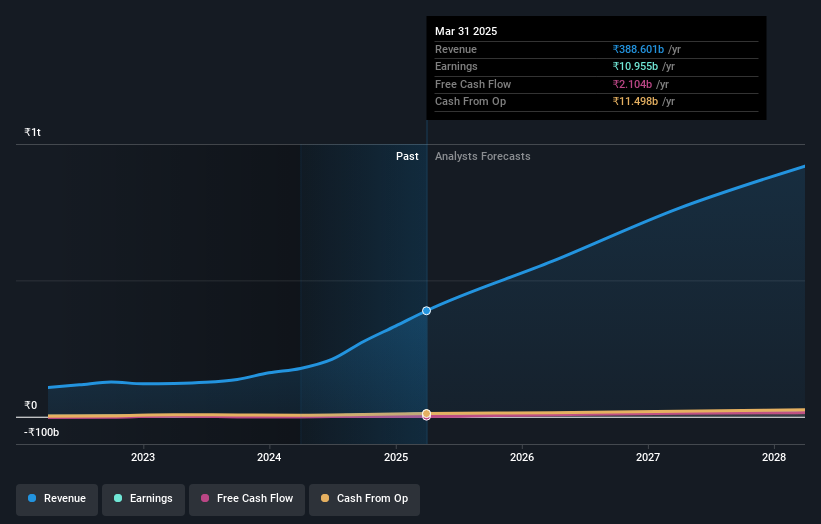This screenshot has height=524, width=821.
Task: Click the 2027 x-axis label
Action: 648,457
